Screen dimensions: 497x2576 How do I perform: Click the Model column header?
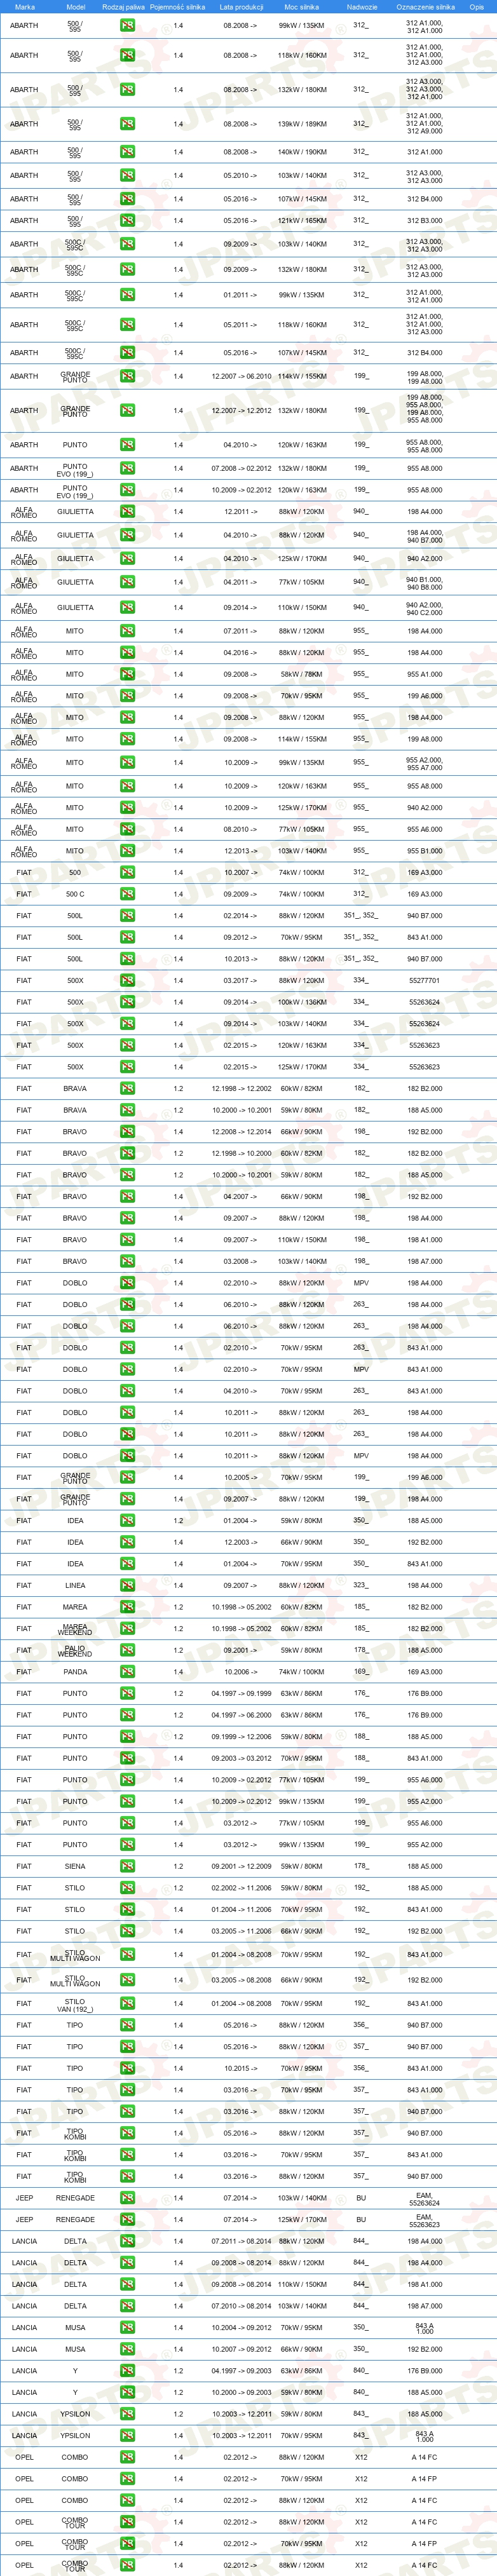click(75, 7)
